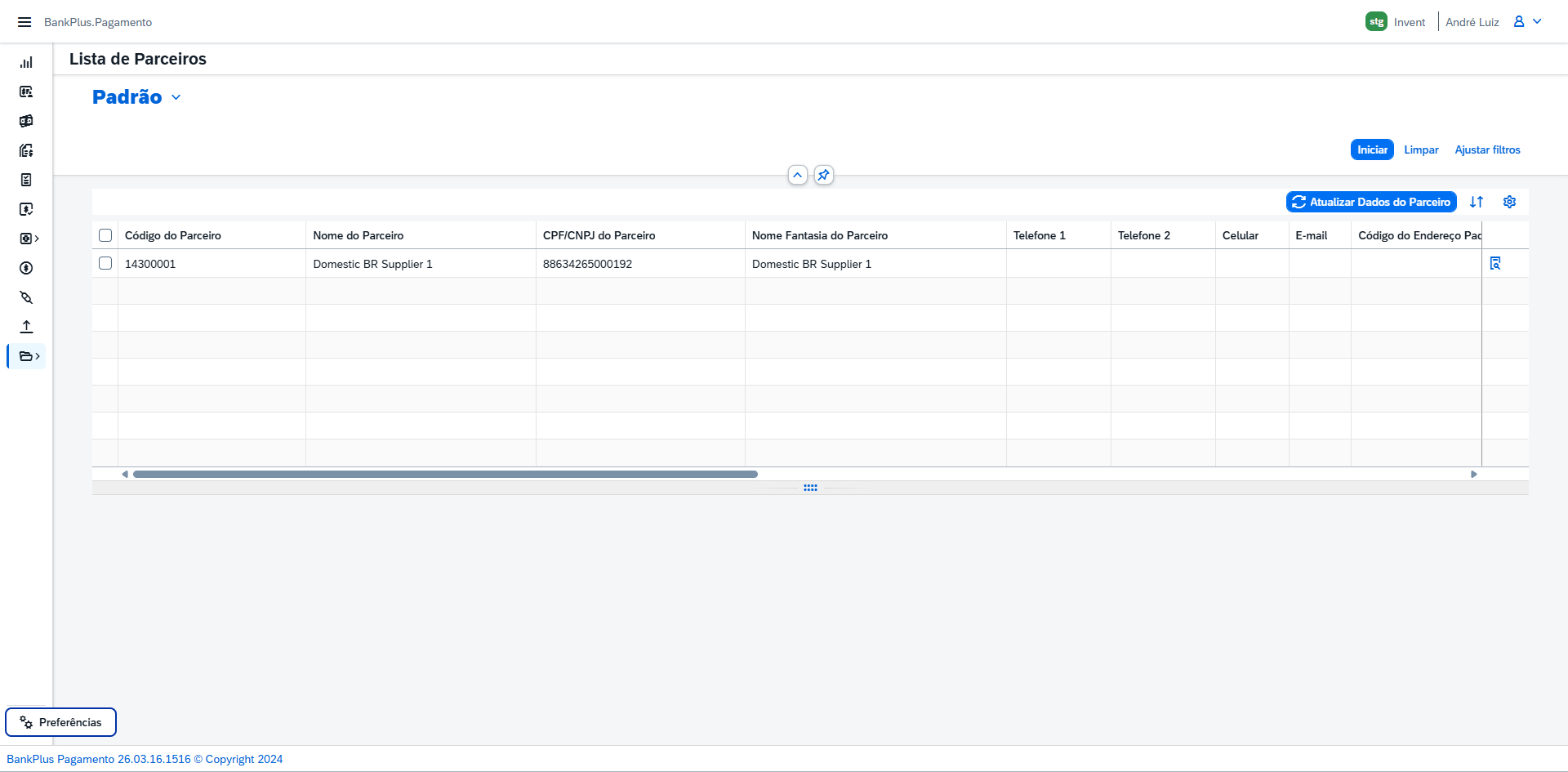
Task: Click the green stg environment badge
Action: [x=1376, y=22]
